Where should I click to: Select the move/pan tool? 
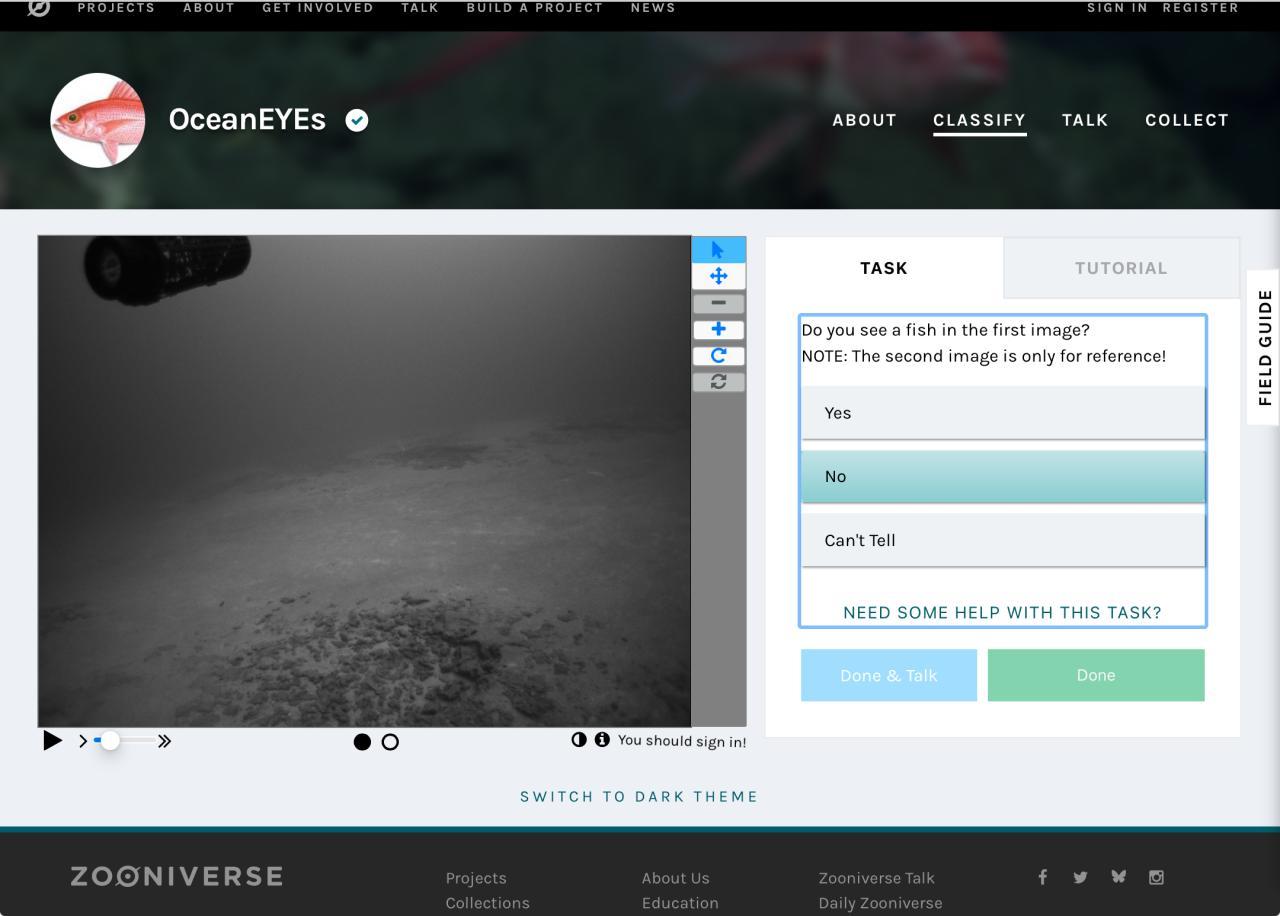[718, 276]
